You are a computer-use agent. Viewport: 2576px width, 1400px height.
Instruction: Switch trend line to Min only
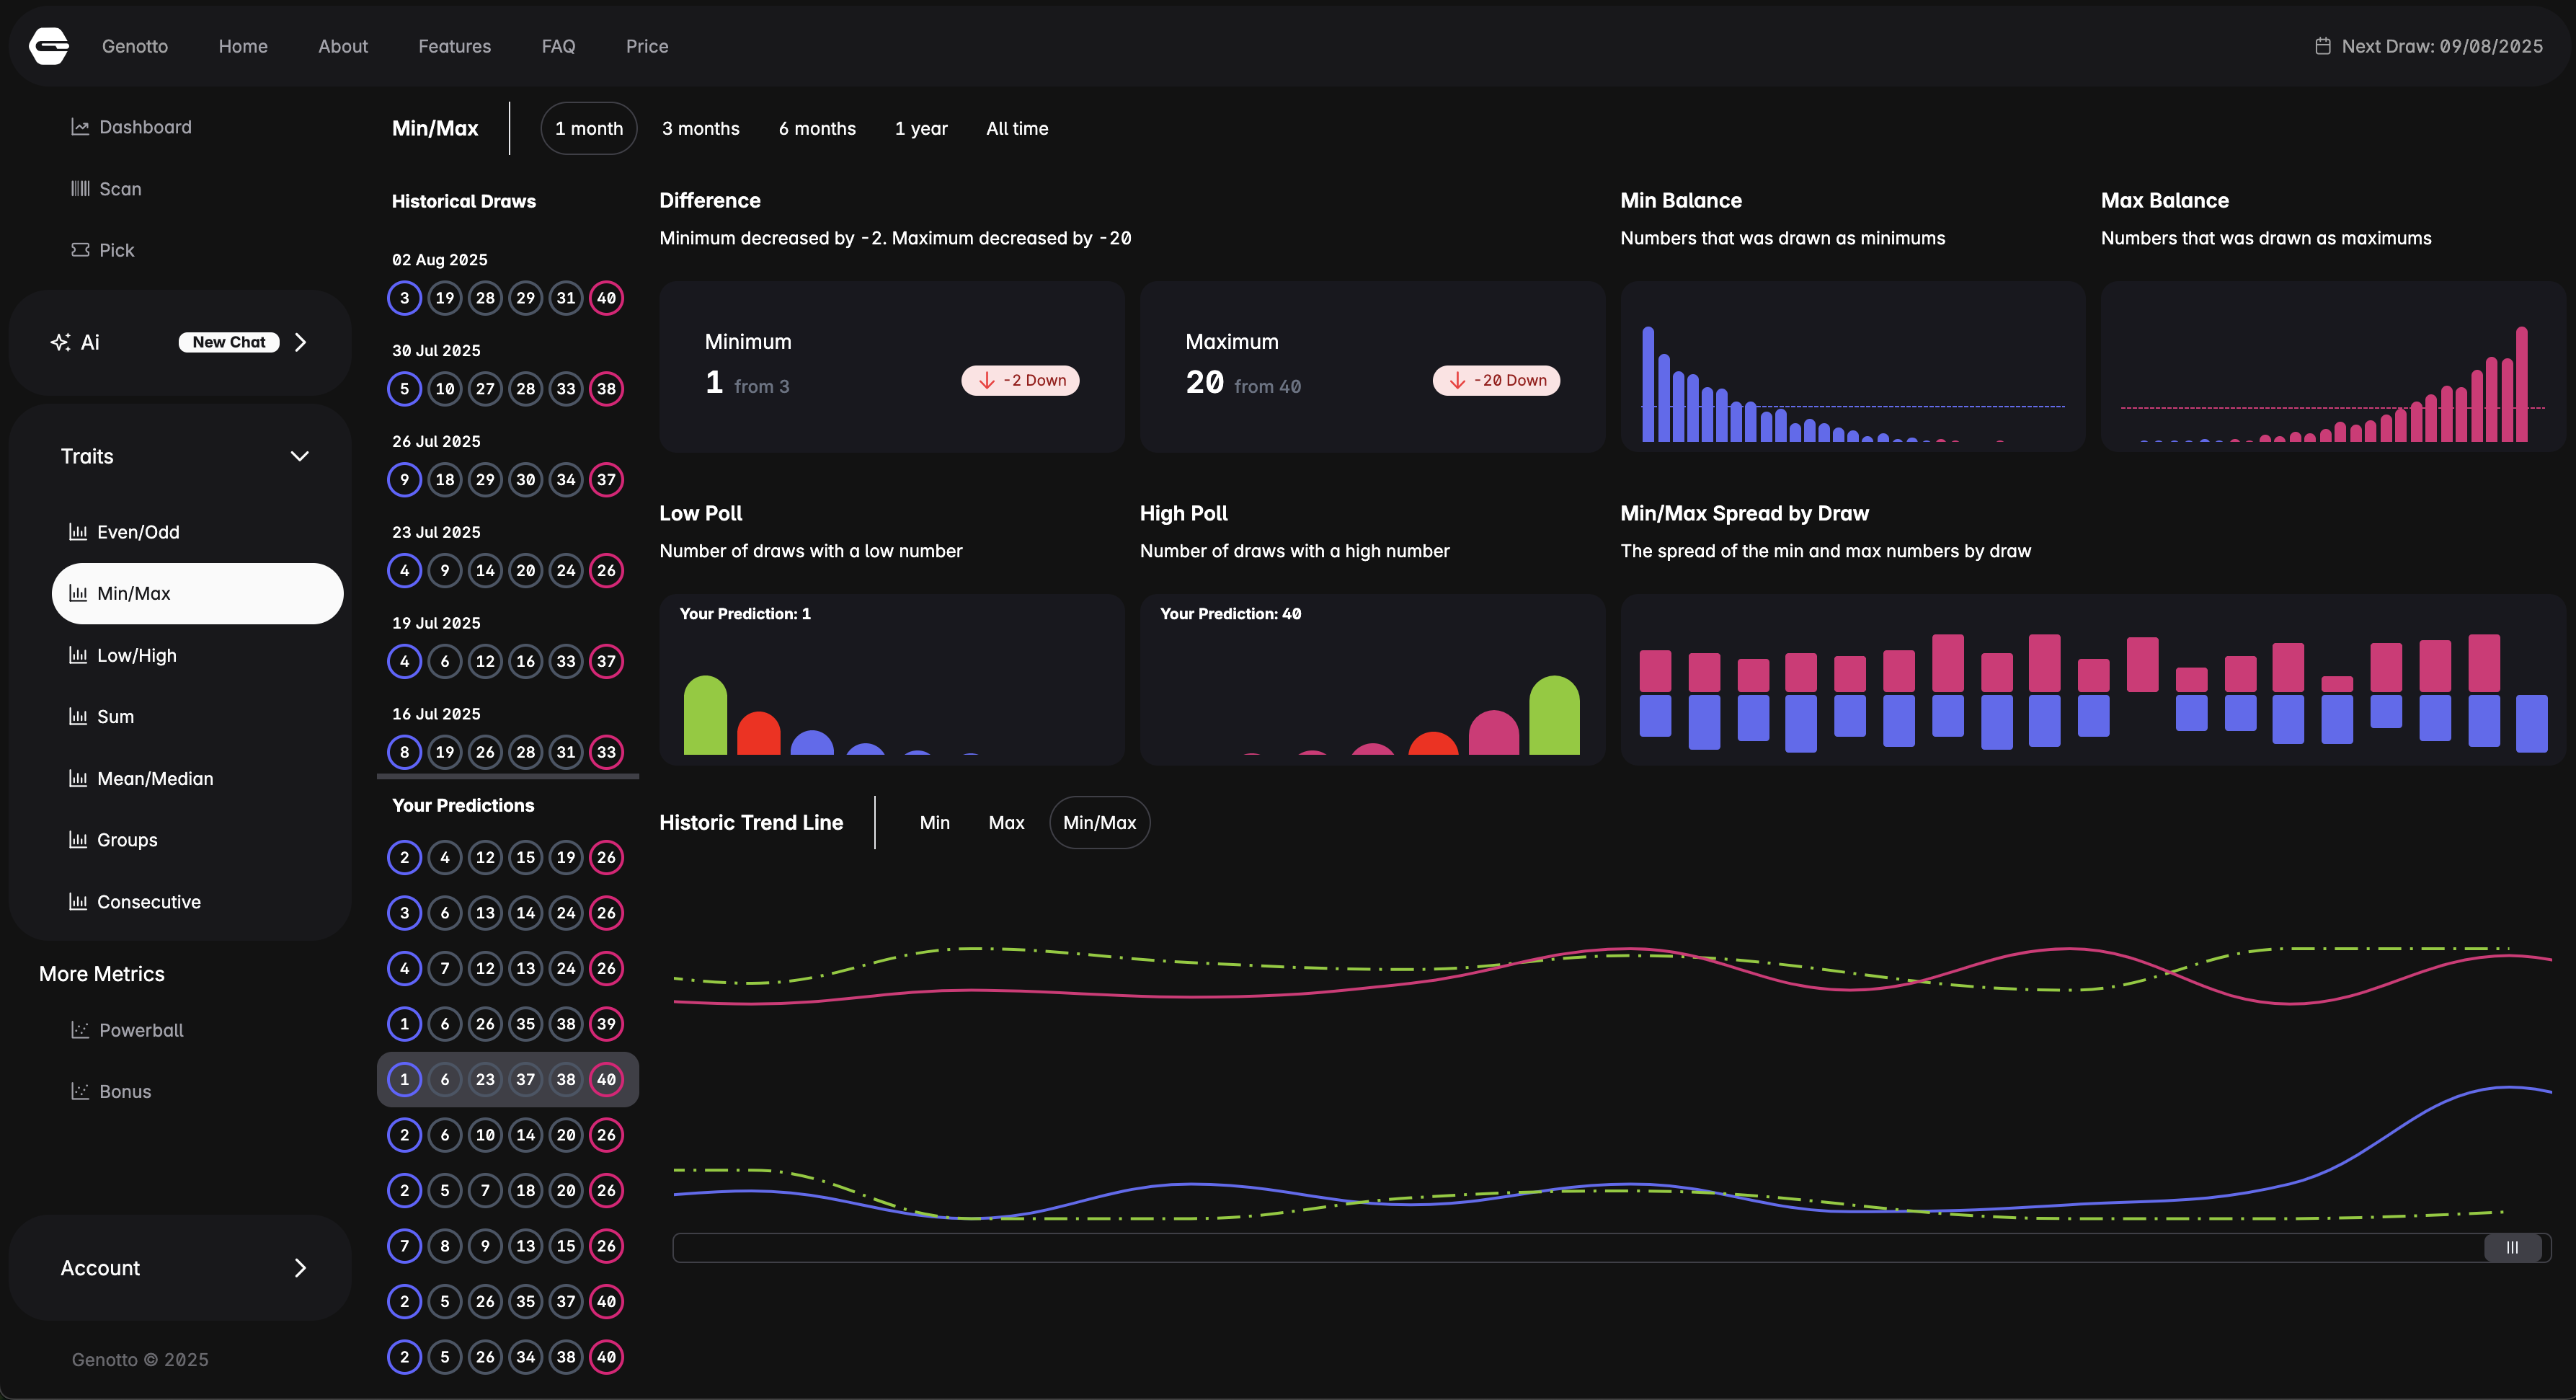click(934, 822)
